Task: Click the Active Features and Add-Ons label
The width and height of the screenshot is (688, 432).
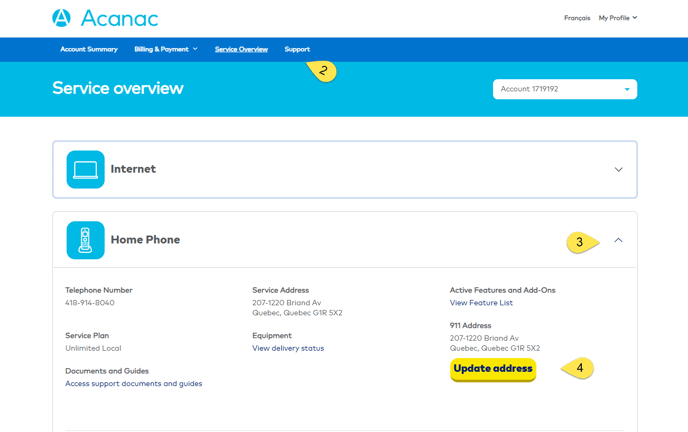Action: tap(502, 290)
